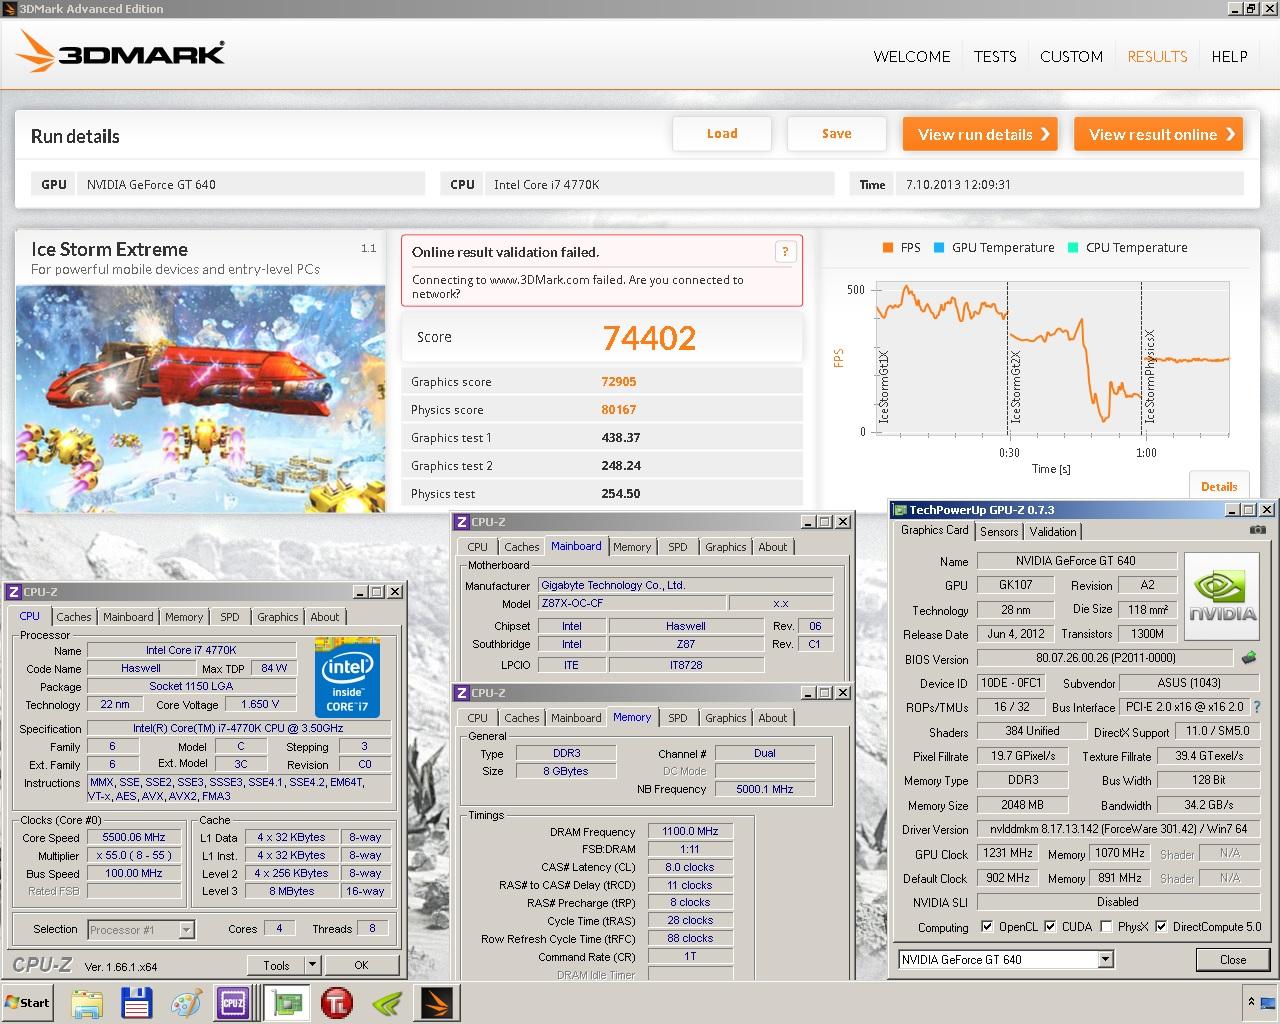Click the overall score 74402
Image resolution: width=1280 pixels, height=1024 pixels.
point(649,338)
